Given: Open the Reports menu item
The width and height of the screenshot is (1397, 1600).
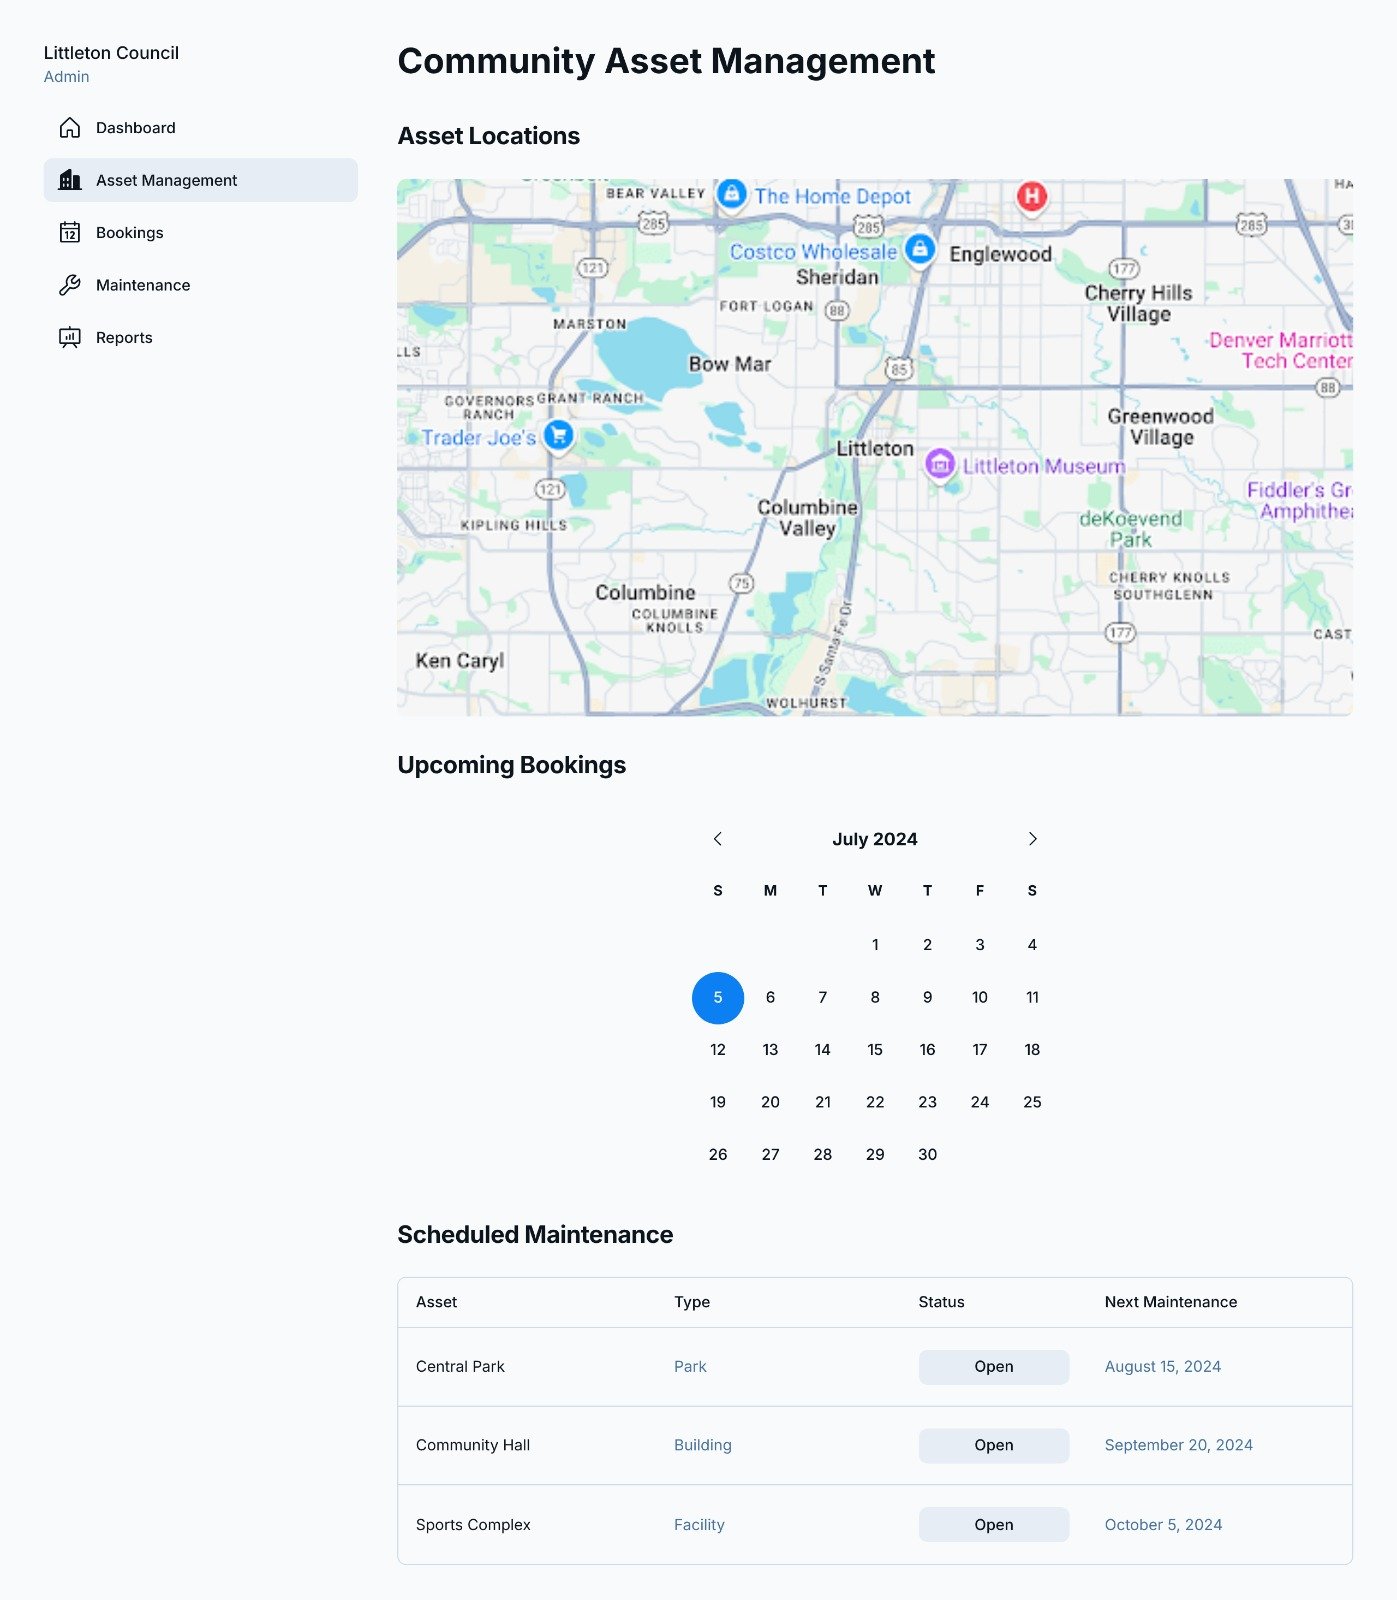Looking at the screenshot, I should point(124,338).
